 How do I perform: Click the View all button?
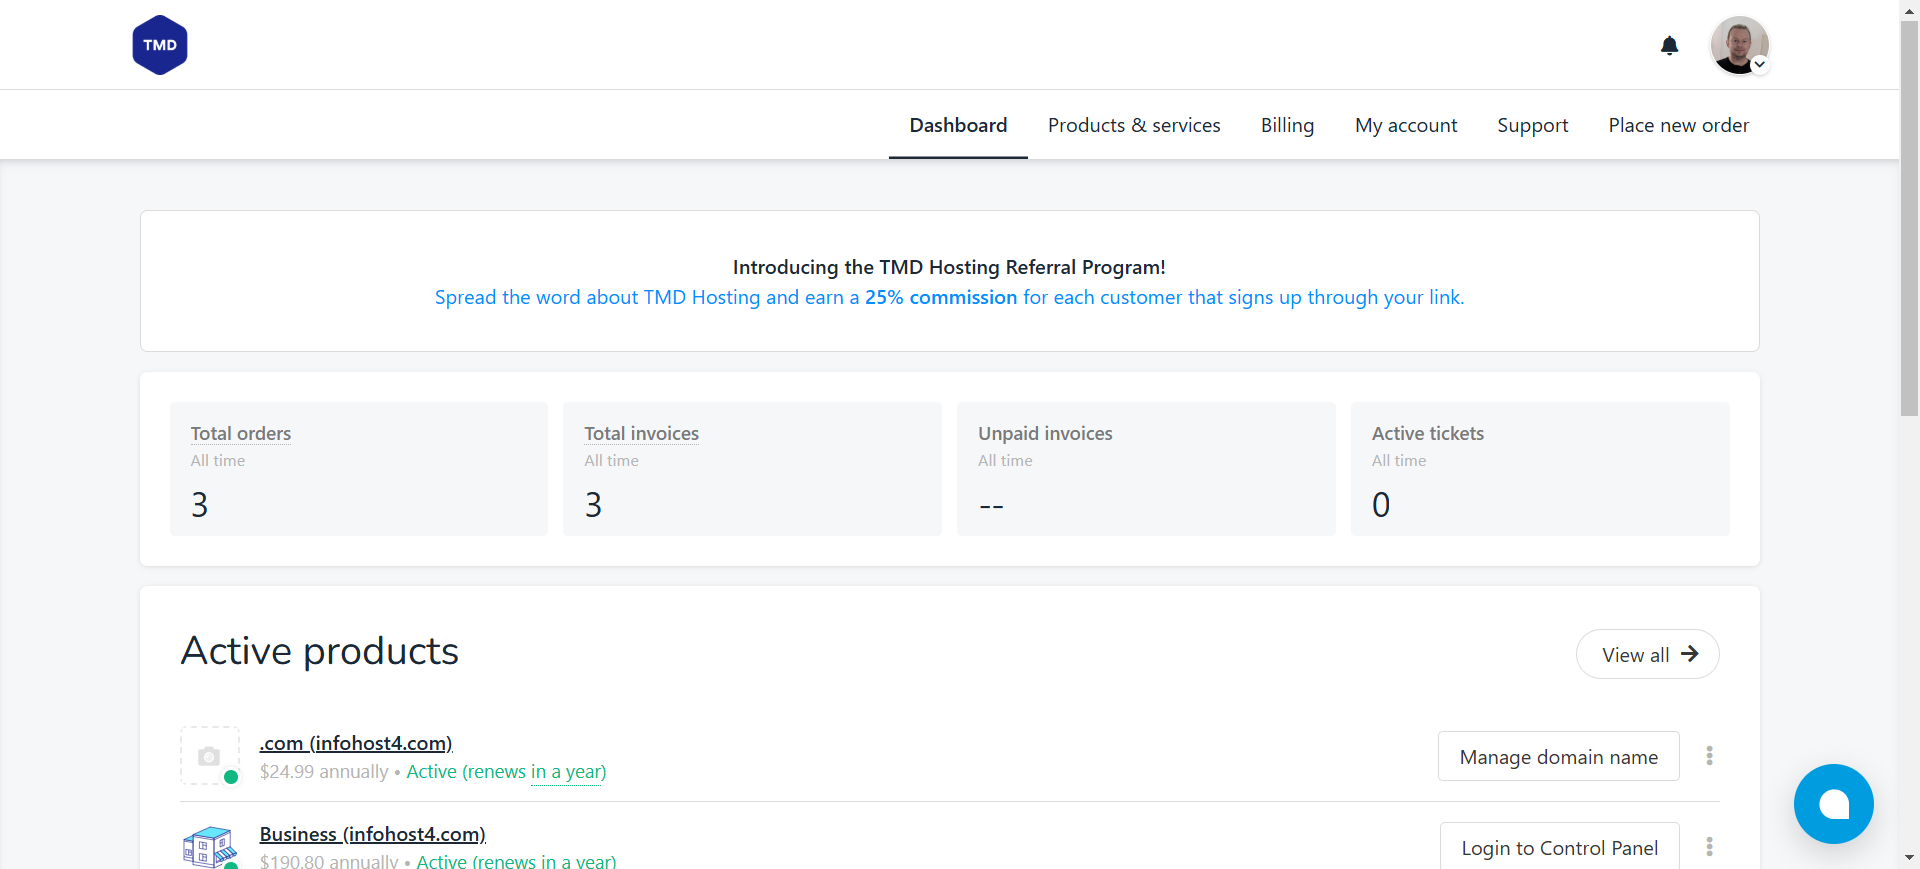click(1648, 654)
